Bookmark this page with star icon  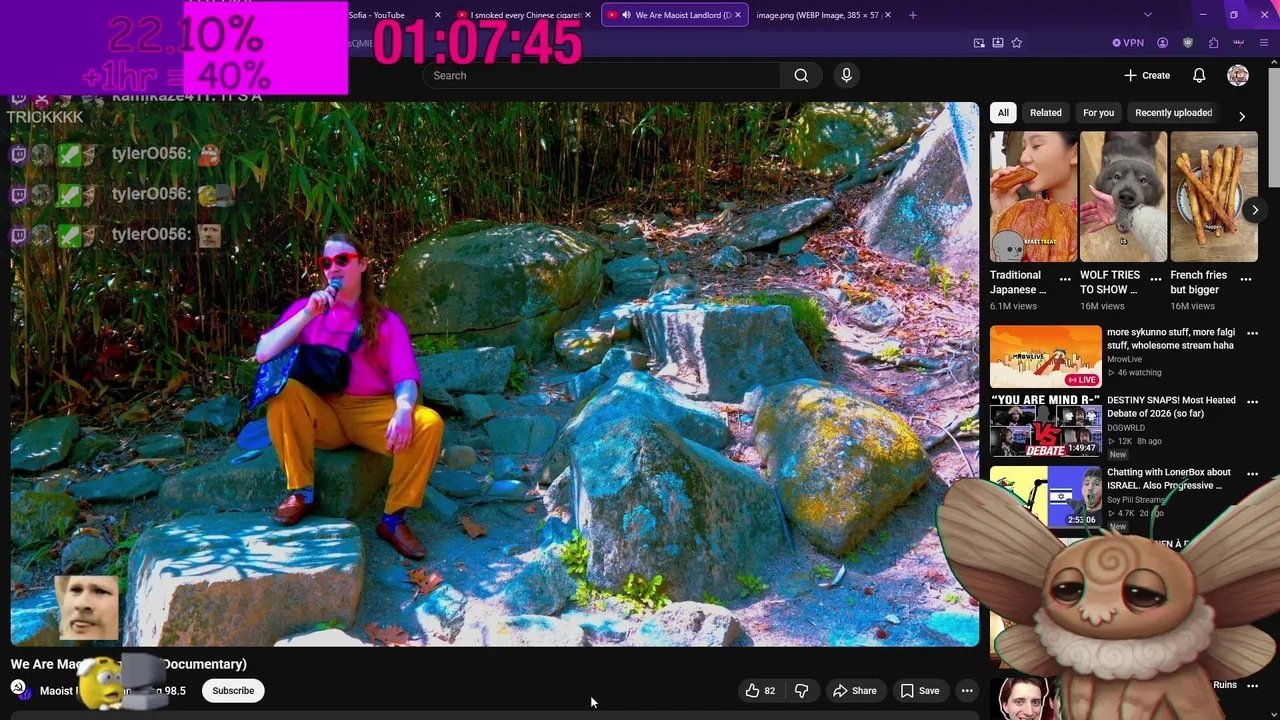pos(1016,43)
